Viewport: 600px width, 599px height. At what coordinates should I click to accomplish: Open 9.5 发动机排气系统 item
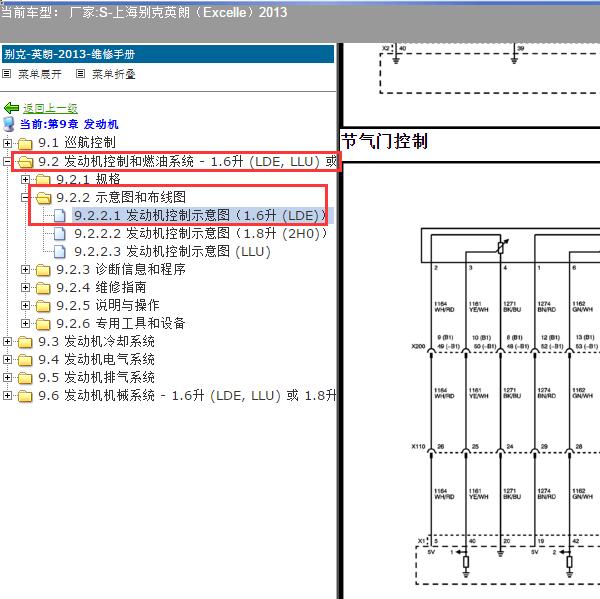pos(96,377)
